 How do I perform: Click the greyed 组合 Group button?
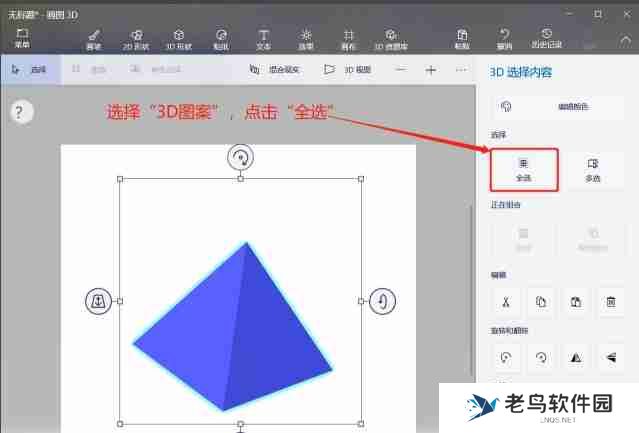point(524,240)
